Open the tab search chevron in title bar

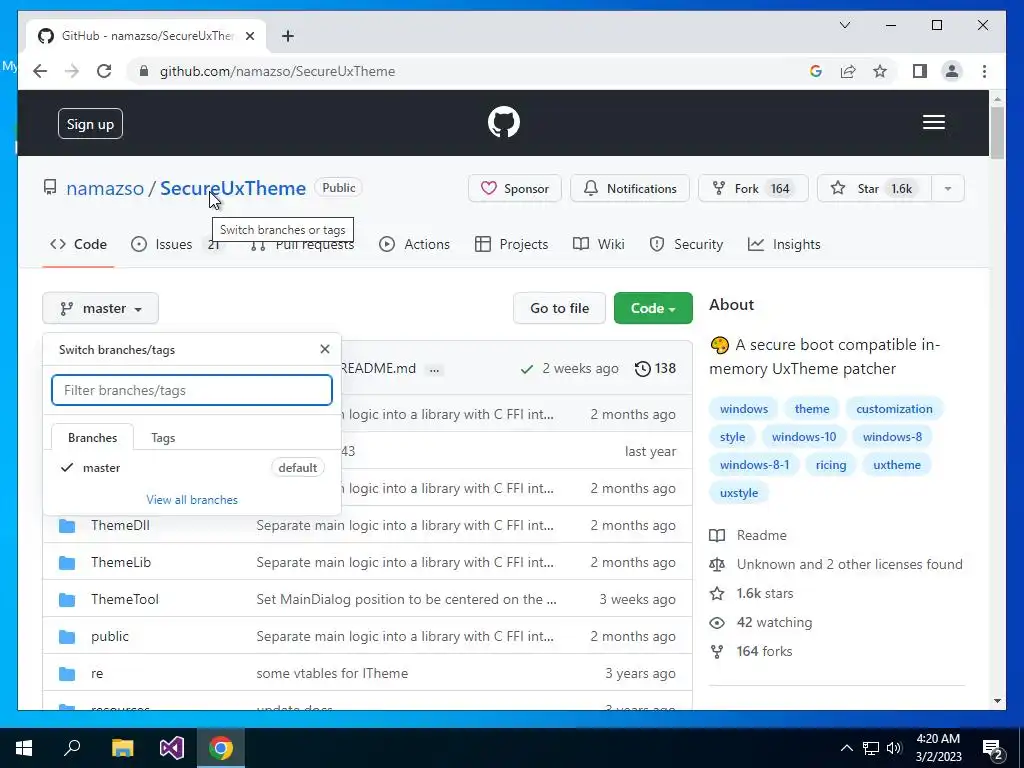(844, 25)
